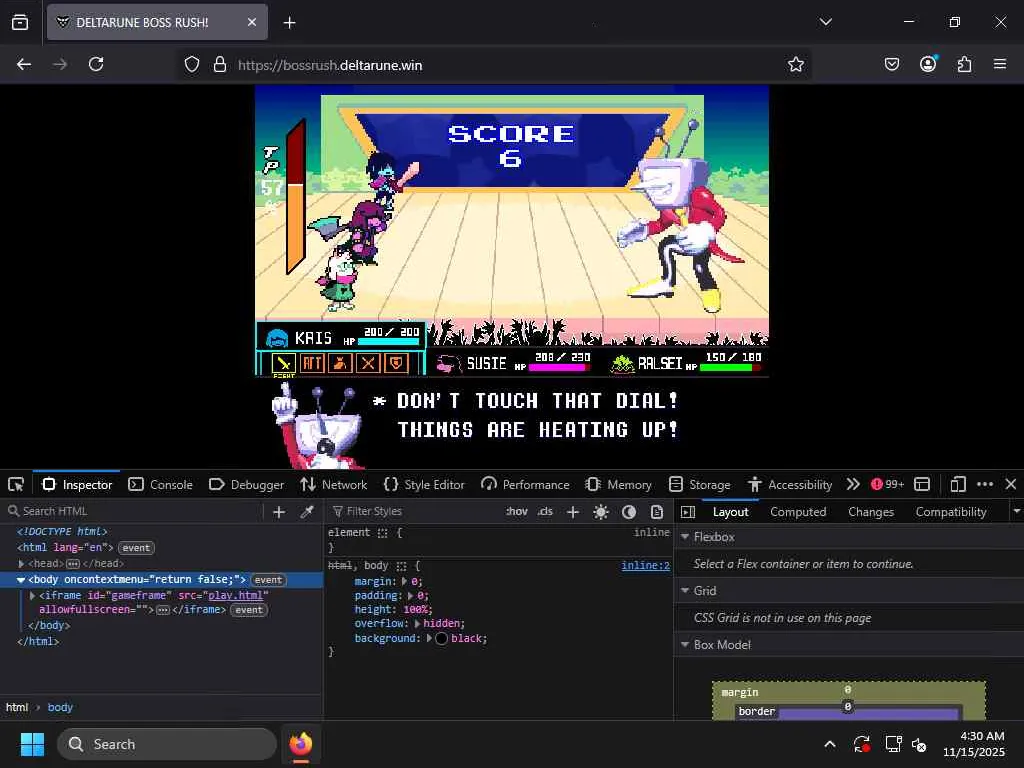1024x768 pixels.
Task: Expand the overflow shorthand property
Action: coord(417,624)
